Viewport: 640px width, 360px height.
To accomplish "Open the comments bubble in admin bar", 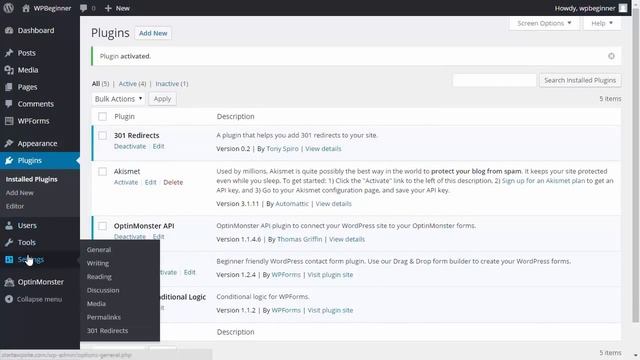I will point(84,8).
